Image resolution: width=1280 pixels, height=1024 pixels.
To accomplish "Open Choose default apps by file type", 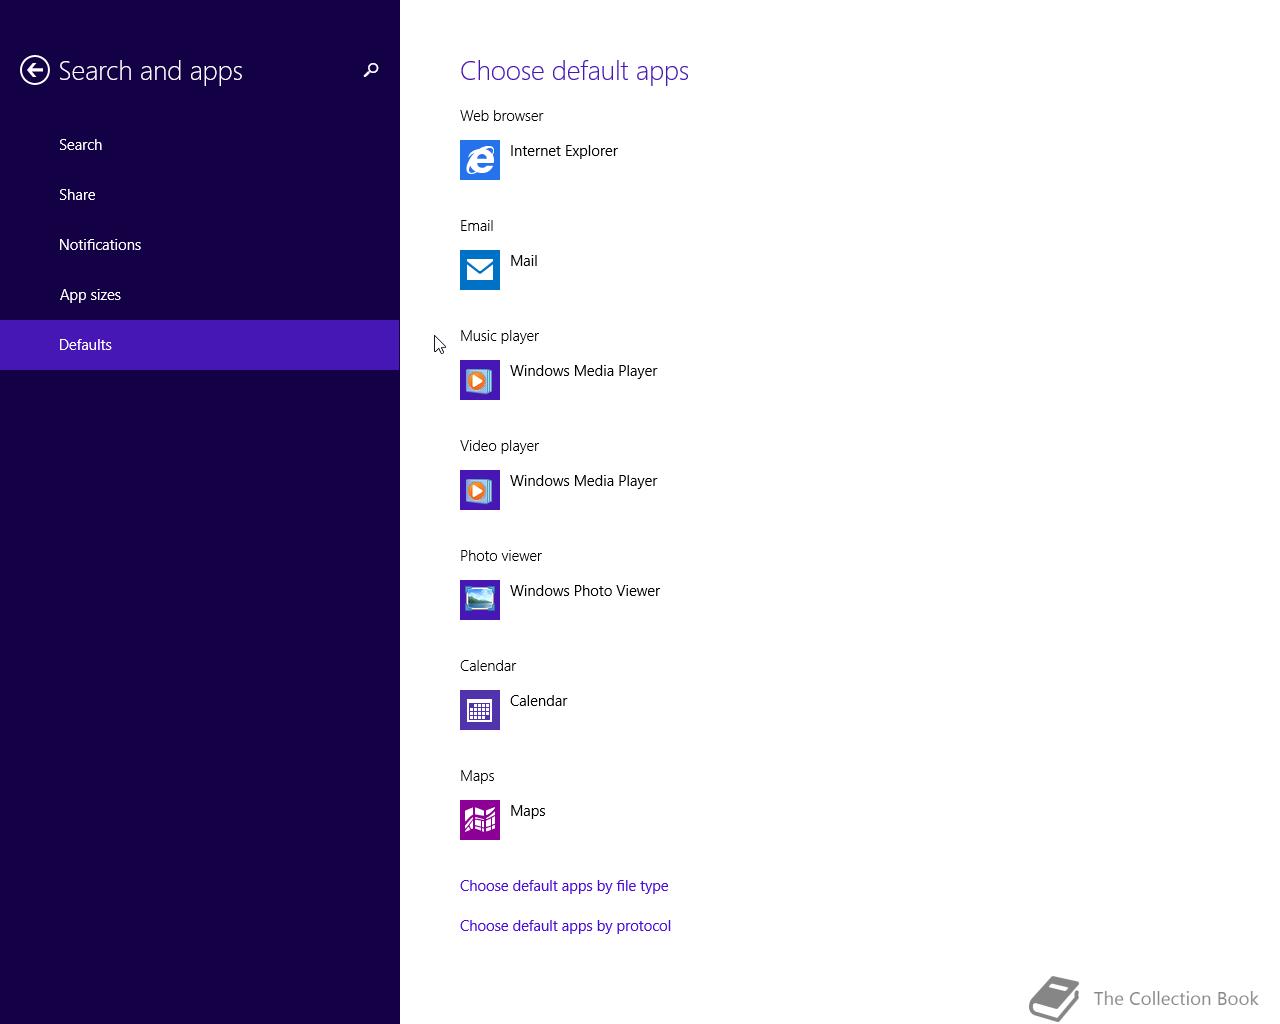I will pyautogui.click(x=564, y=886).
